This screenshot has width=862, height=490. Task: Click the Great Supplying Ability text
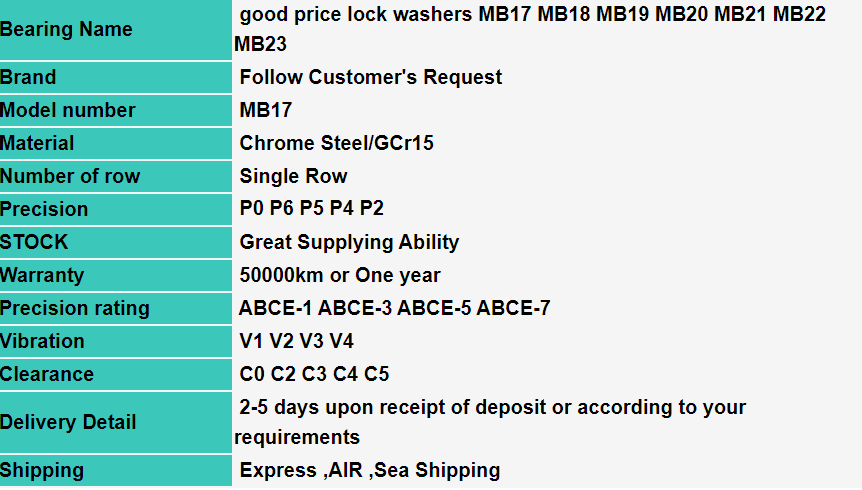click(350, 242)
